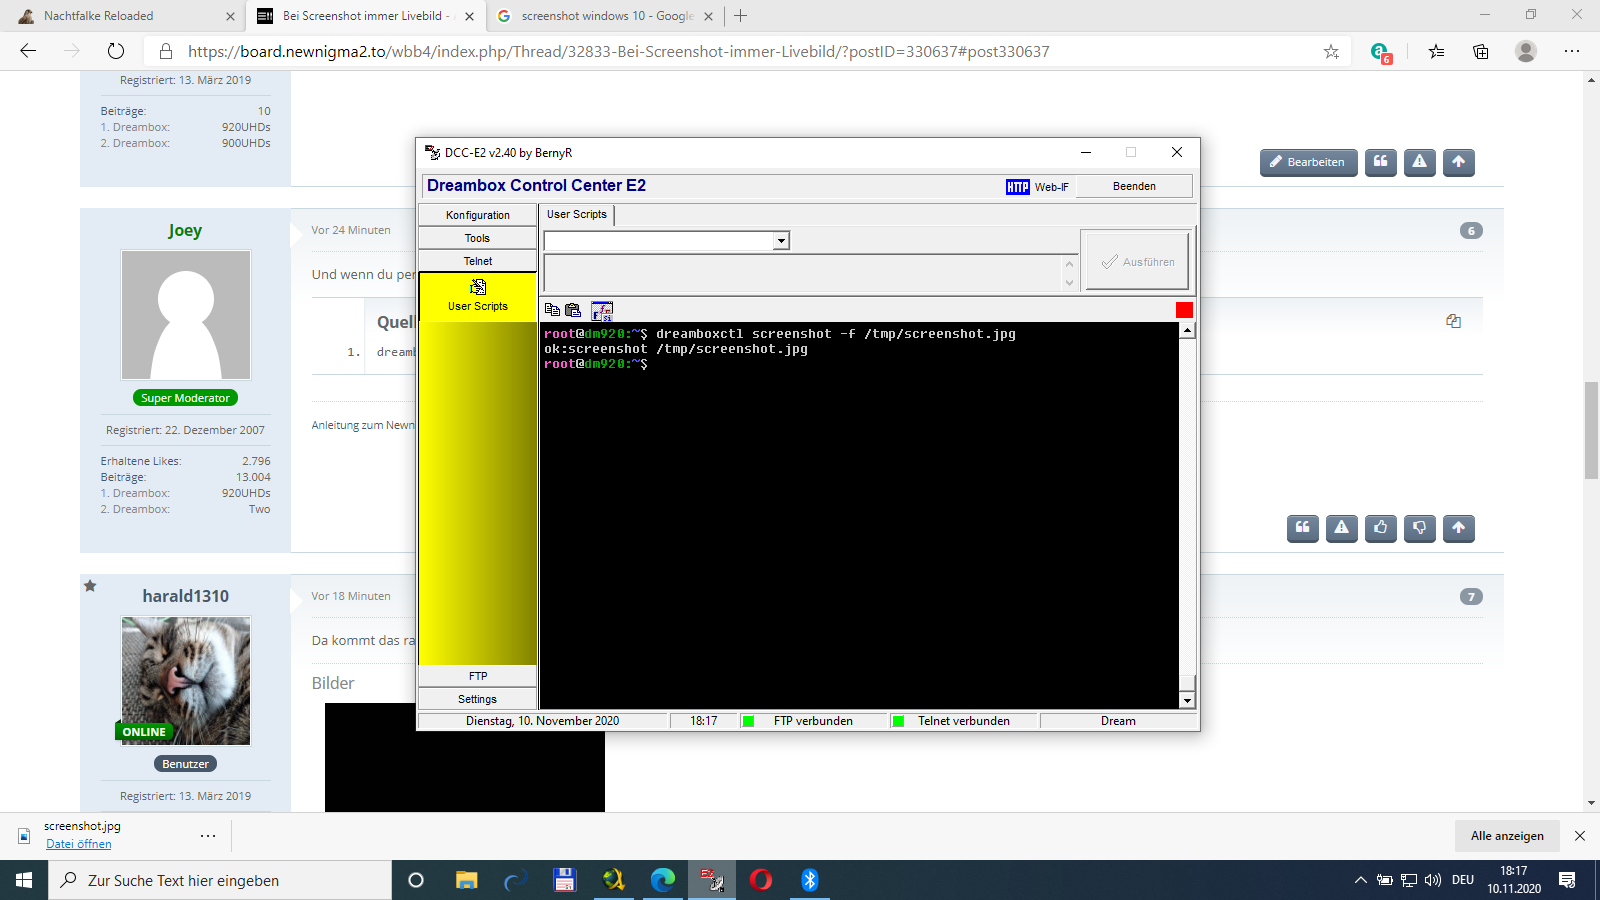Screen dimensions: 1600x900
Task: Open the HTTP Web-IF interface
Action: tap(1037, 187)
